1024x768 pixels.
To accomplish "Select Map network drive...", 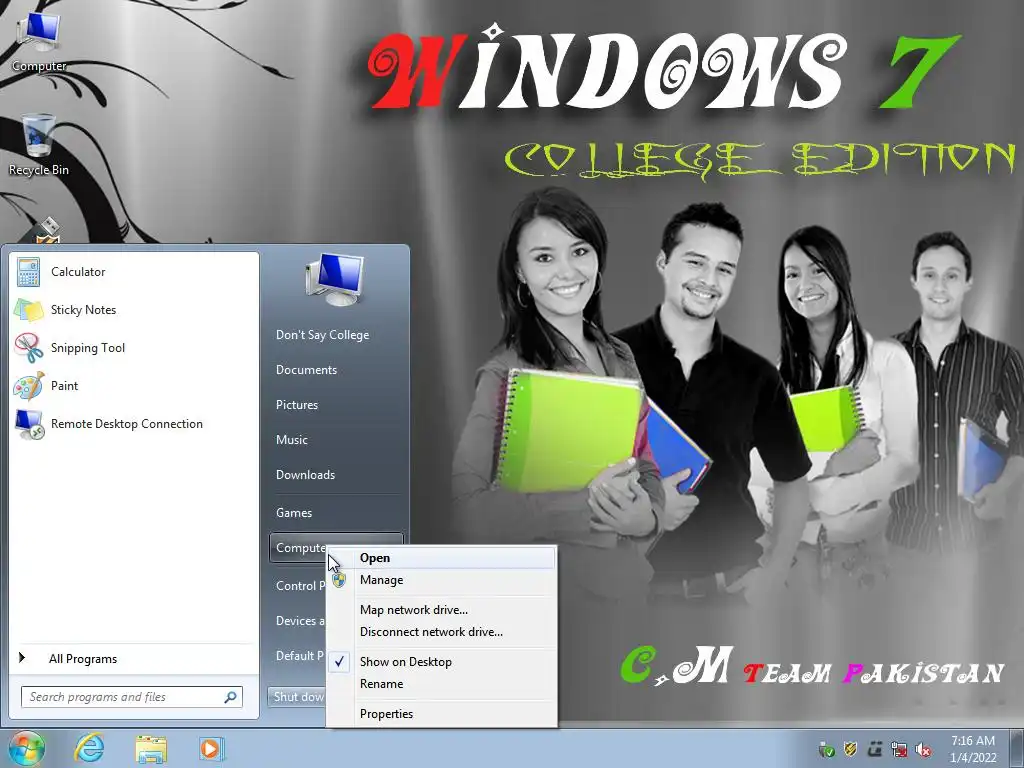I will click(x=442, y=610).
